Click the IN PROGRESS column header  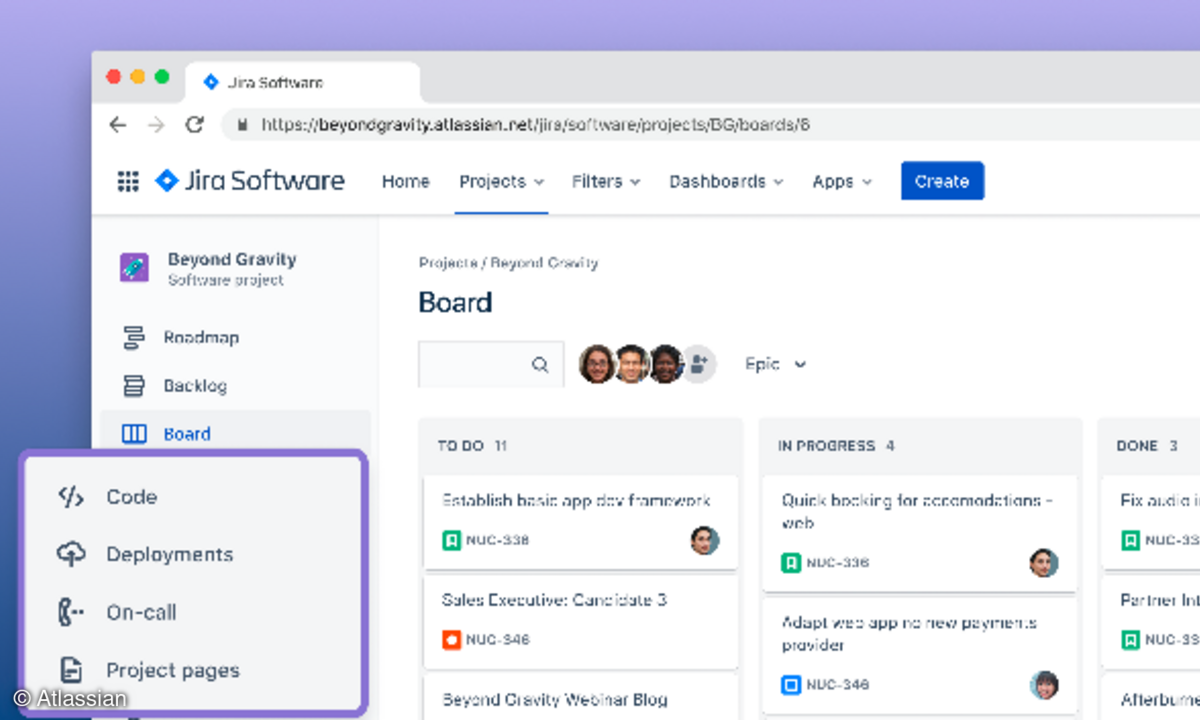[836, 446]
